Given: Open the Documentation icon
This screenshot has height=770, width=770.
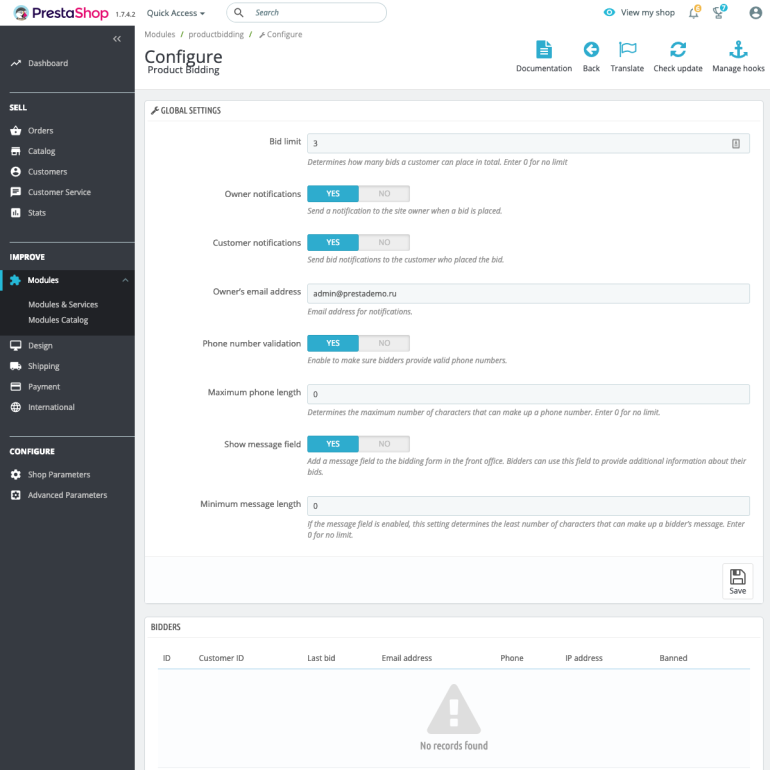Looking at the screenshot, I should tap(544, 50).
